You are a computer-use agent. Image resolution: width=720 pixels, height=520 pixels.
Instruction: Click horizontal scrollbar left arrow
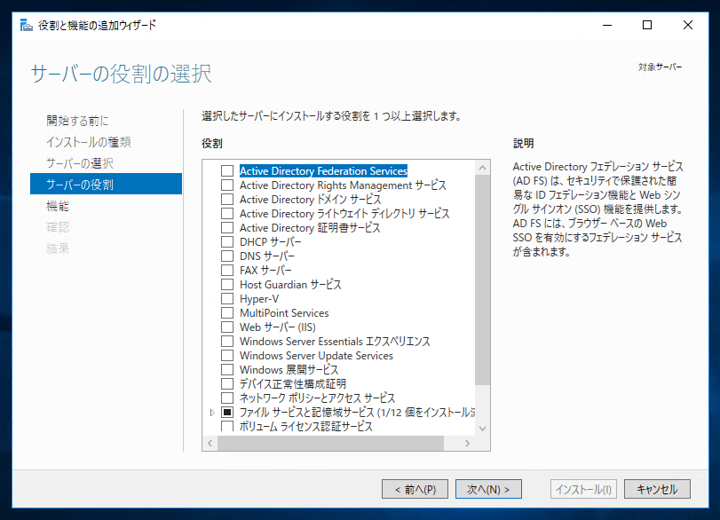click(x=210, y=443)
